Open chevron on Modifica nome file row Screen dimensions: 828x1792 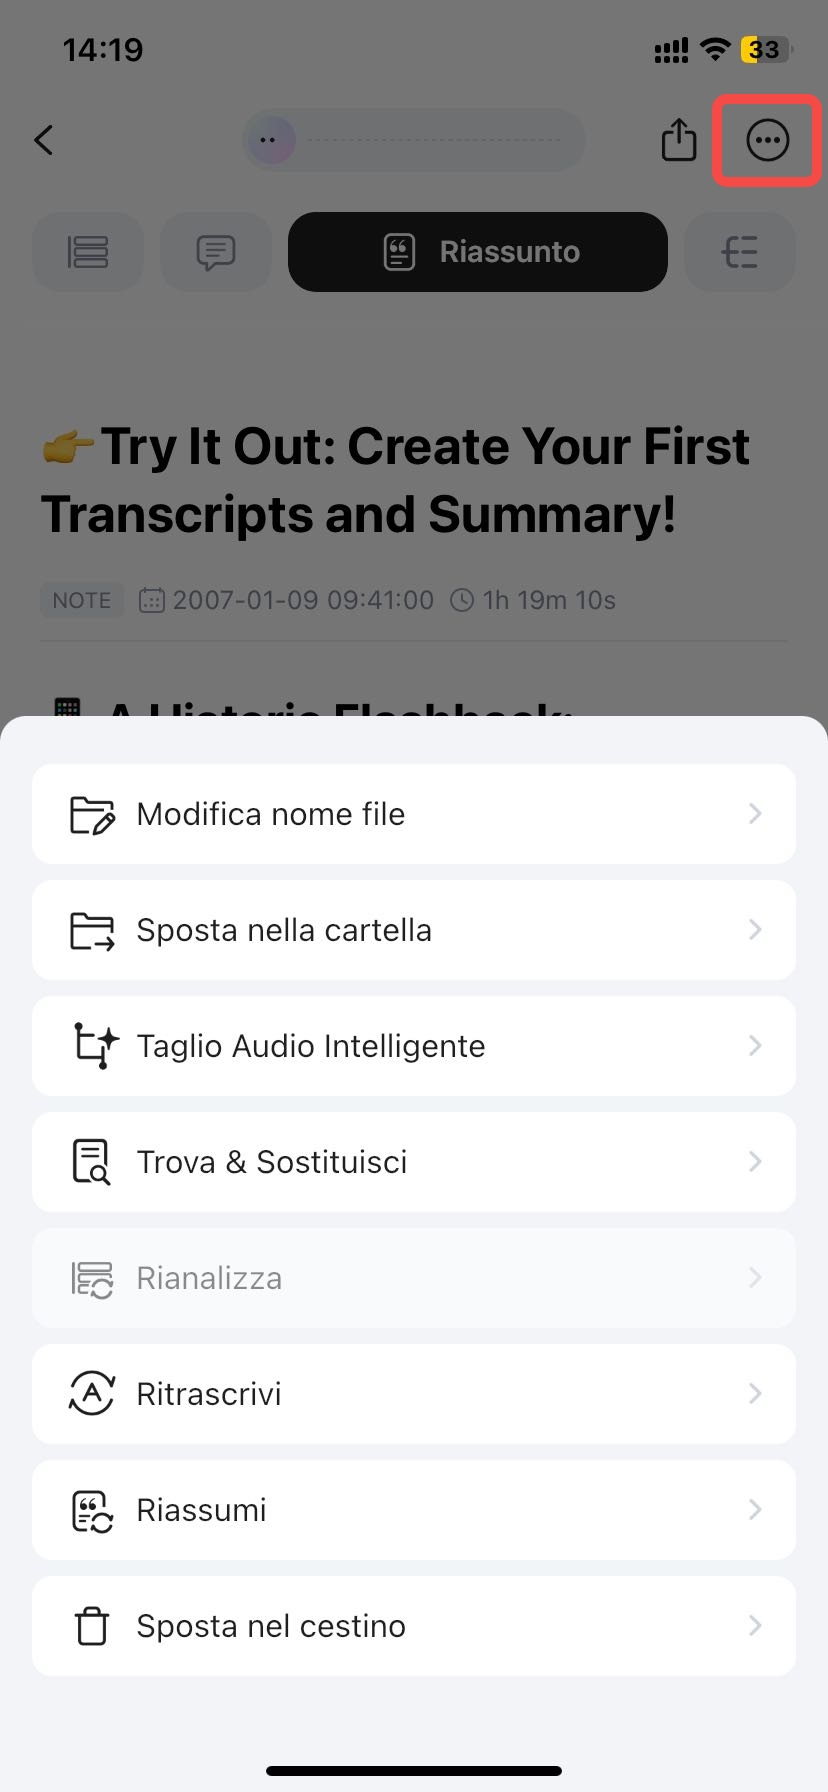click(756, 814)
